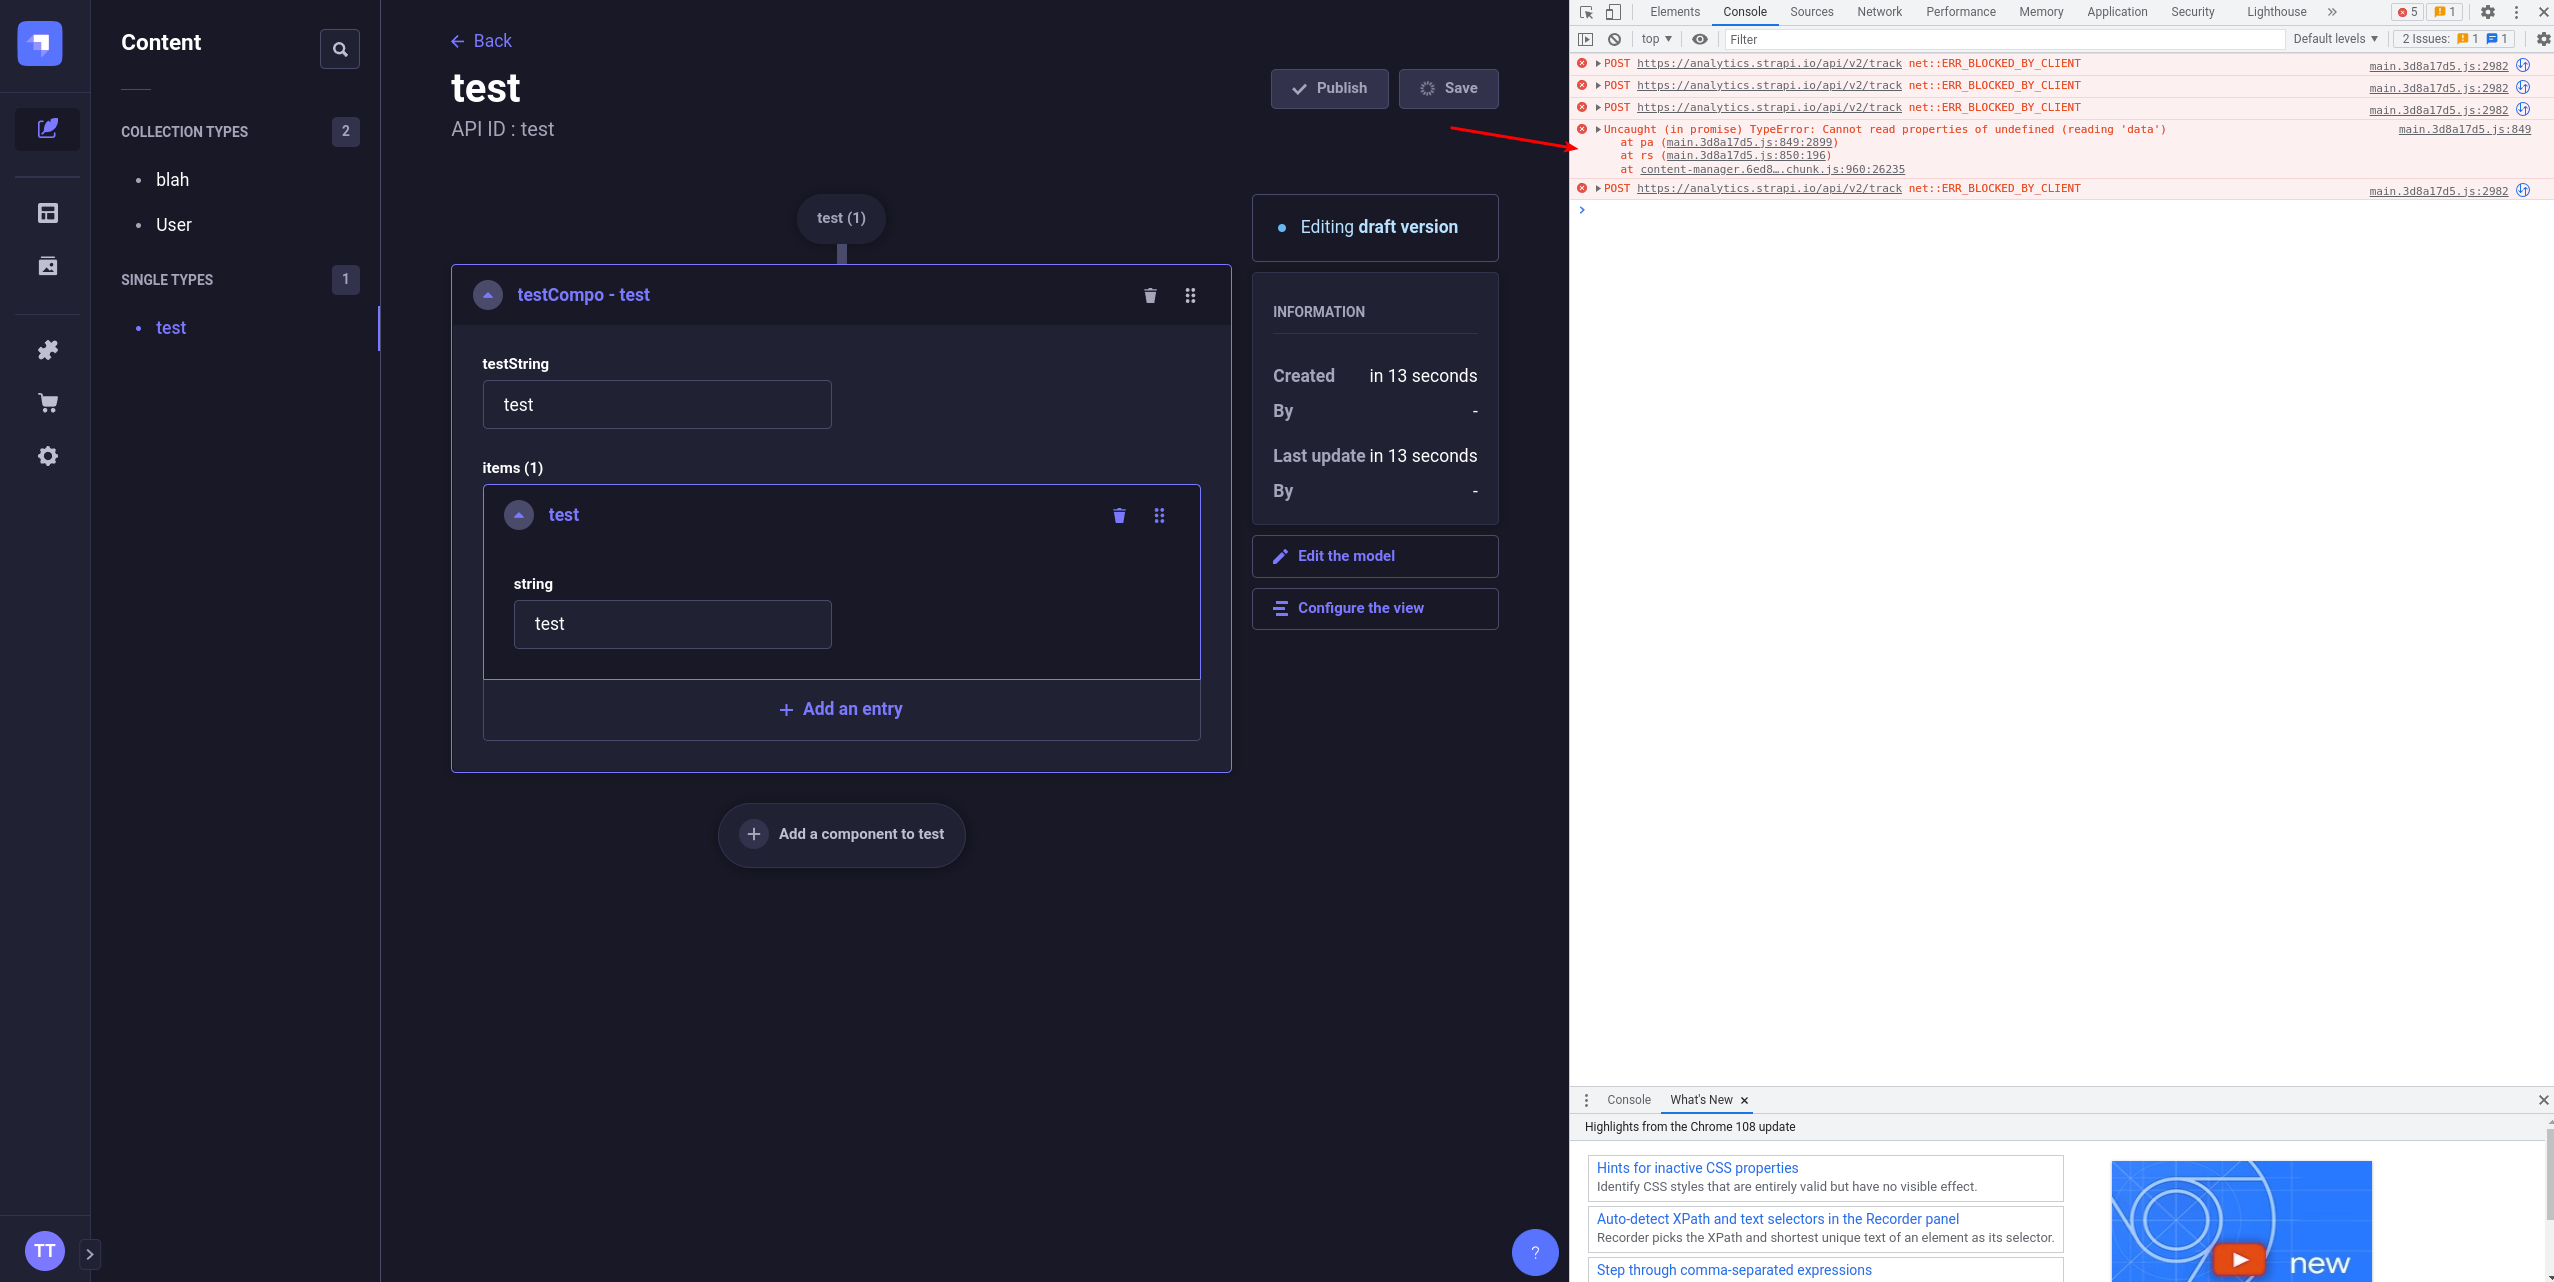Image resolution: width=2554 pixels, height=1282 pixels.
Task: Toggle the live expression eye icon
Action: tap(1699, 39)
